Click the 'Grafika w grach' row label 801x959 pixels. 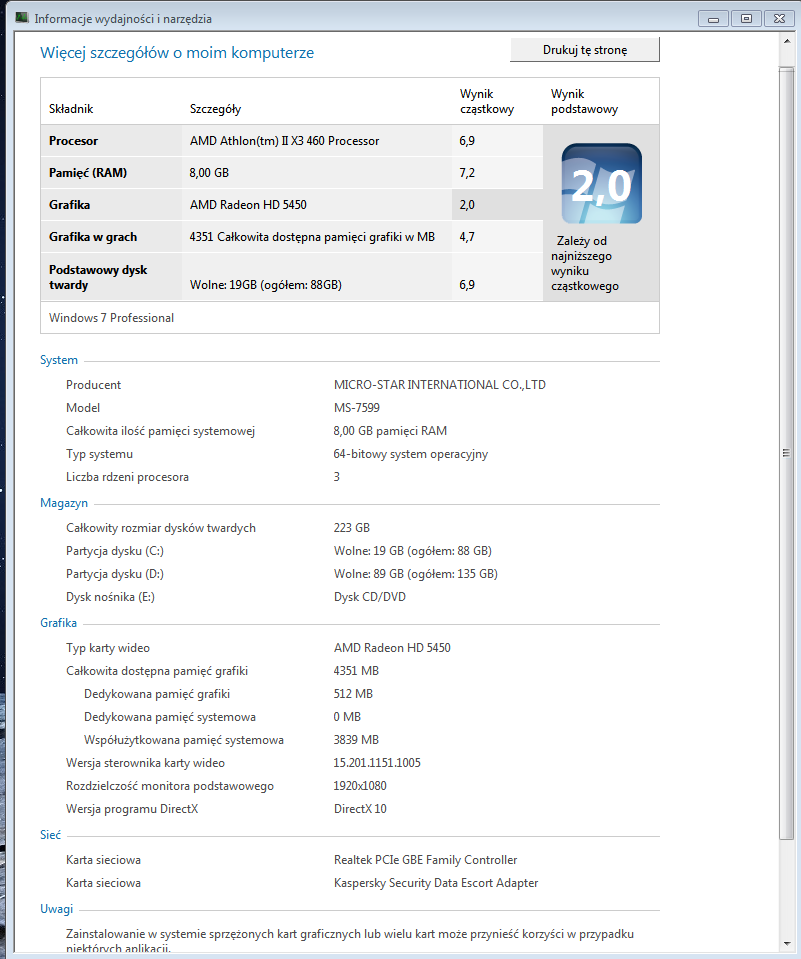tap(93, 237)
